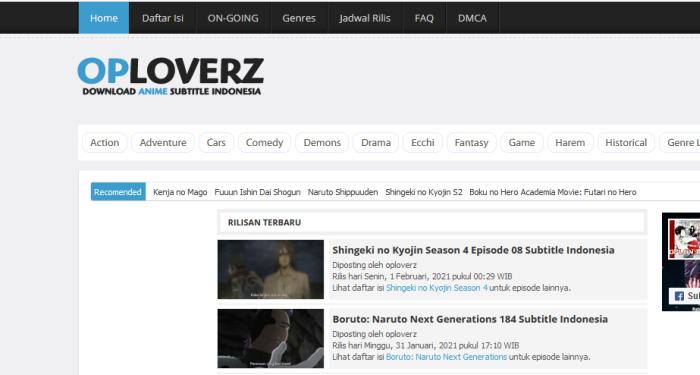The width and height of the screenshot is (700, 375).
Task: Select the Cars genre tag
Action: point(216,142)
